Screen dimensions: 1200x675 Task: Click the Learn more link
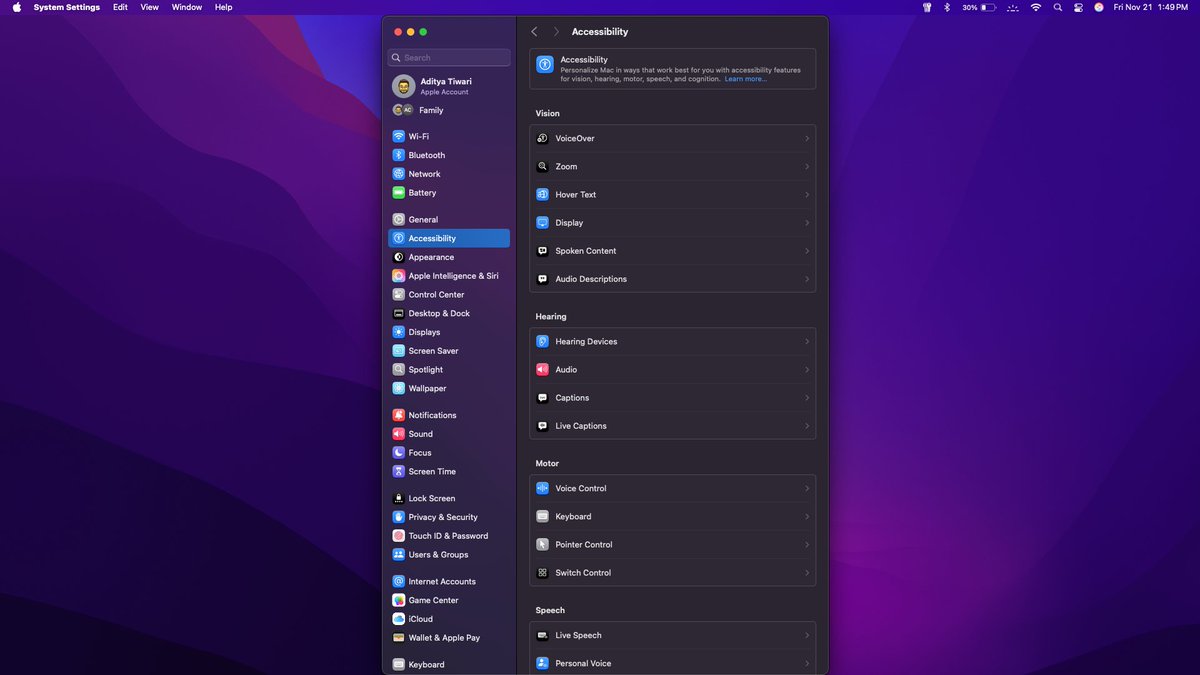[x=744, y=78]
